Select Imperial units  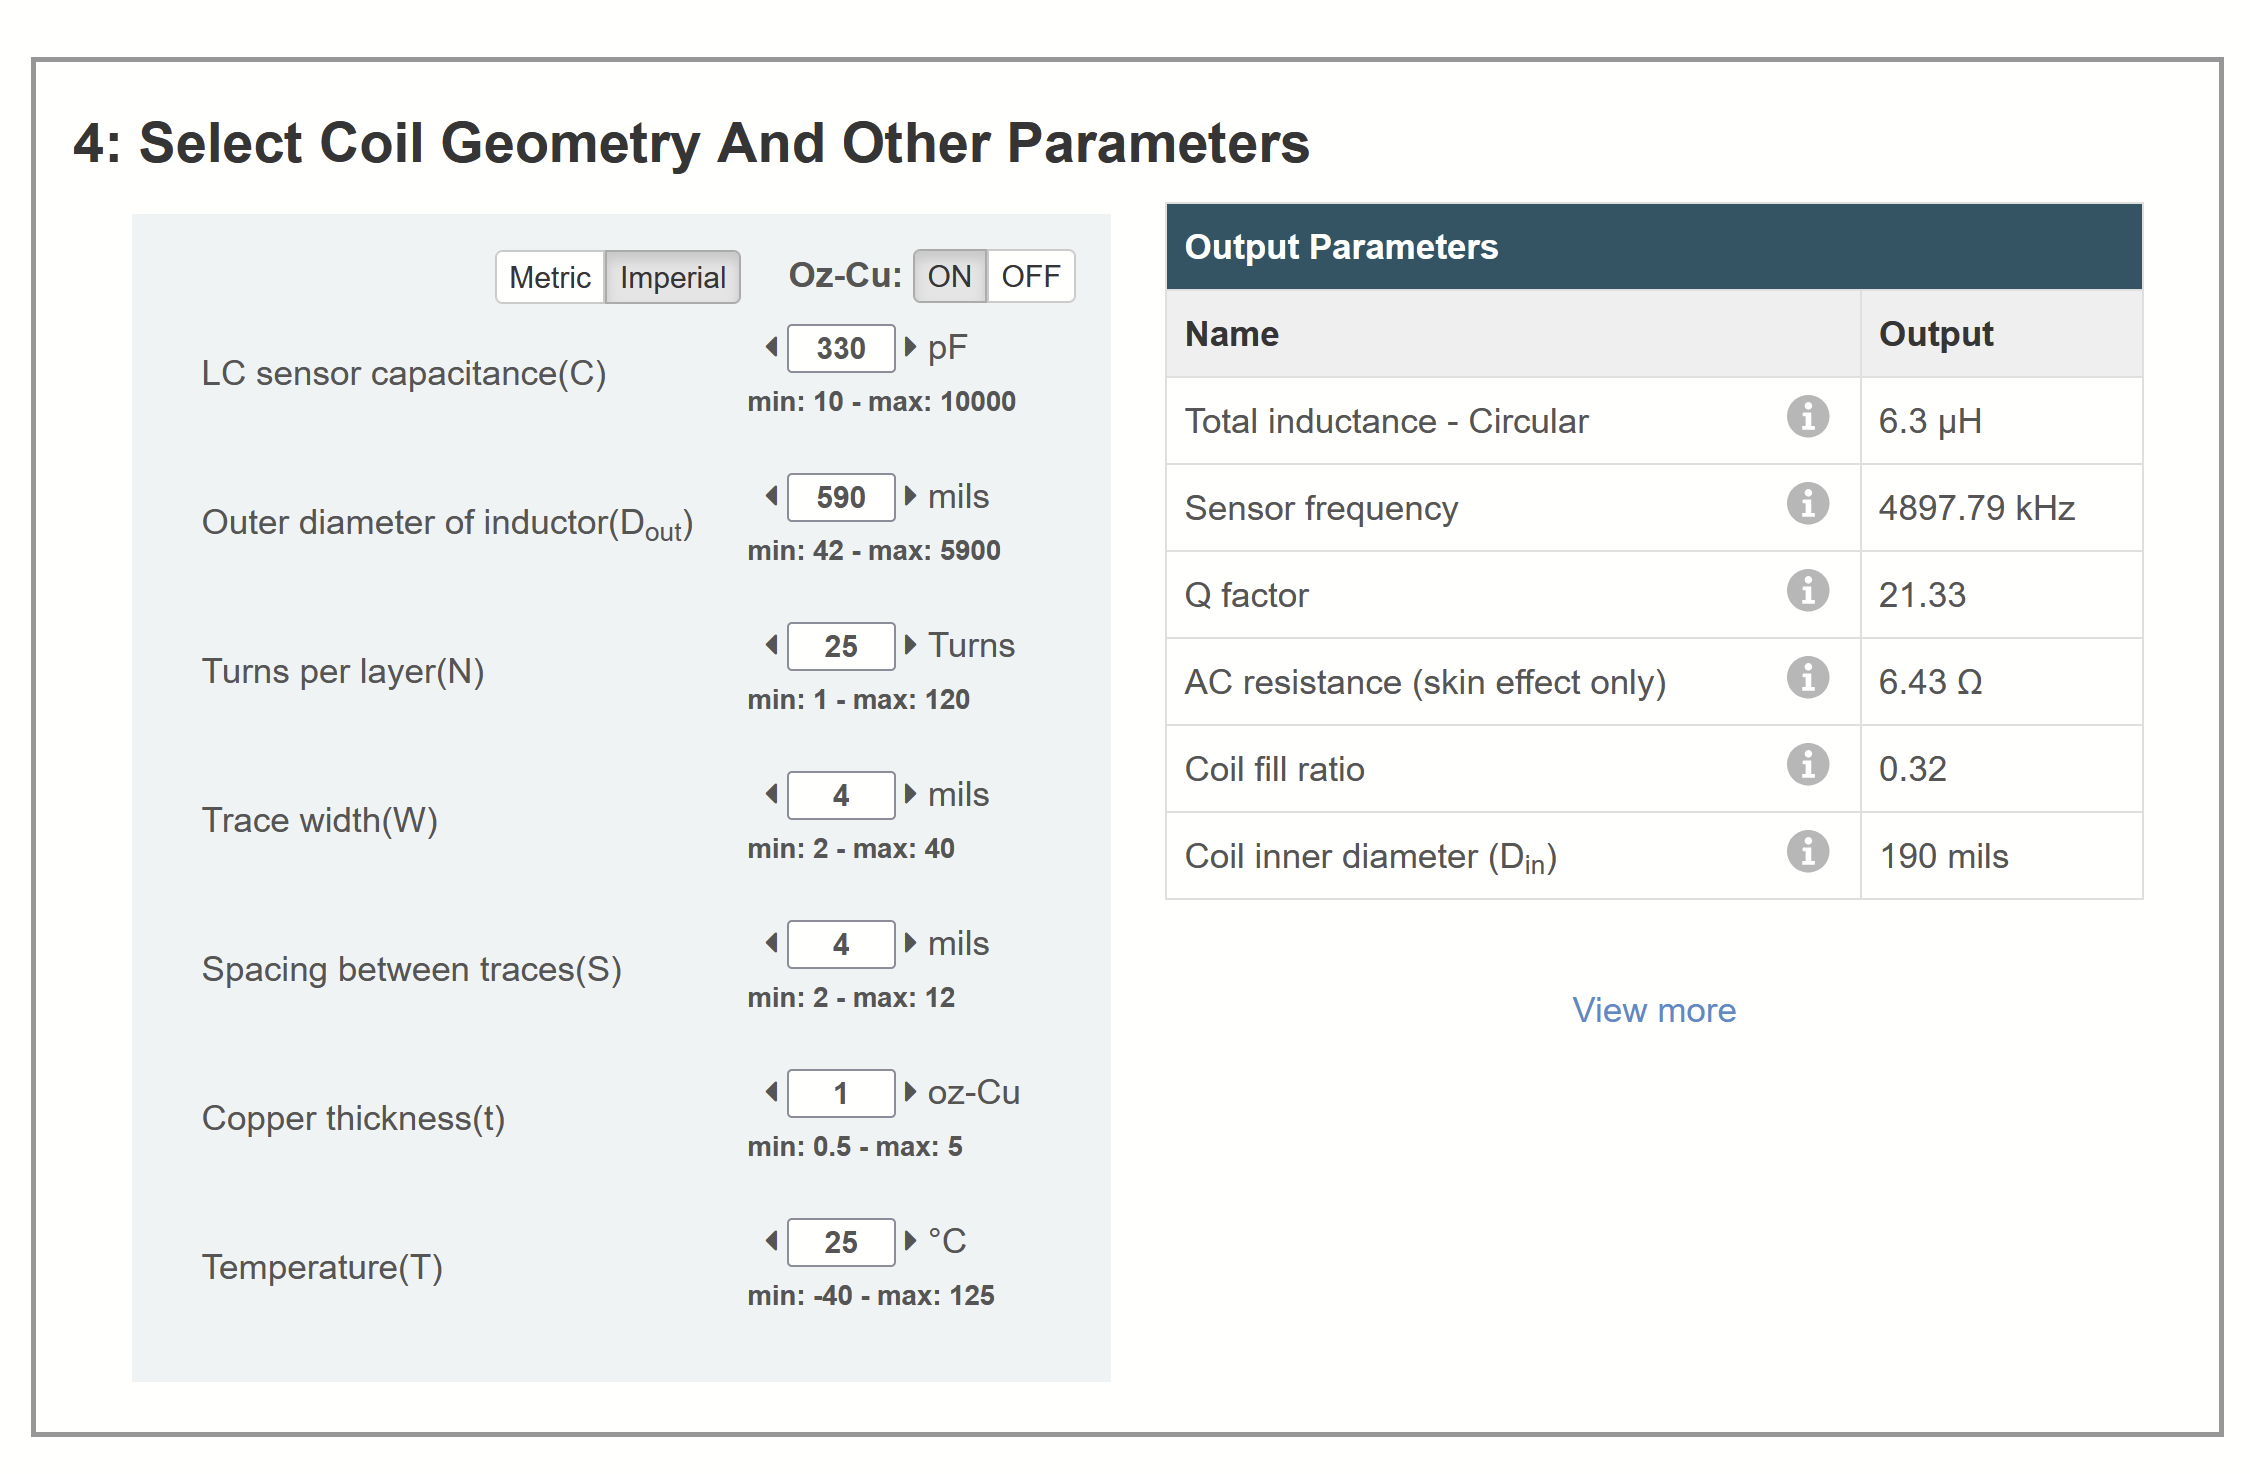[672, 277]
